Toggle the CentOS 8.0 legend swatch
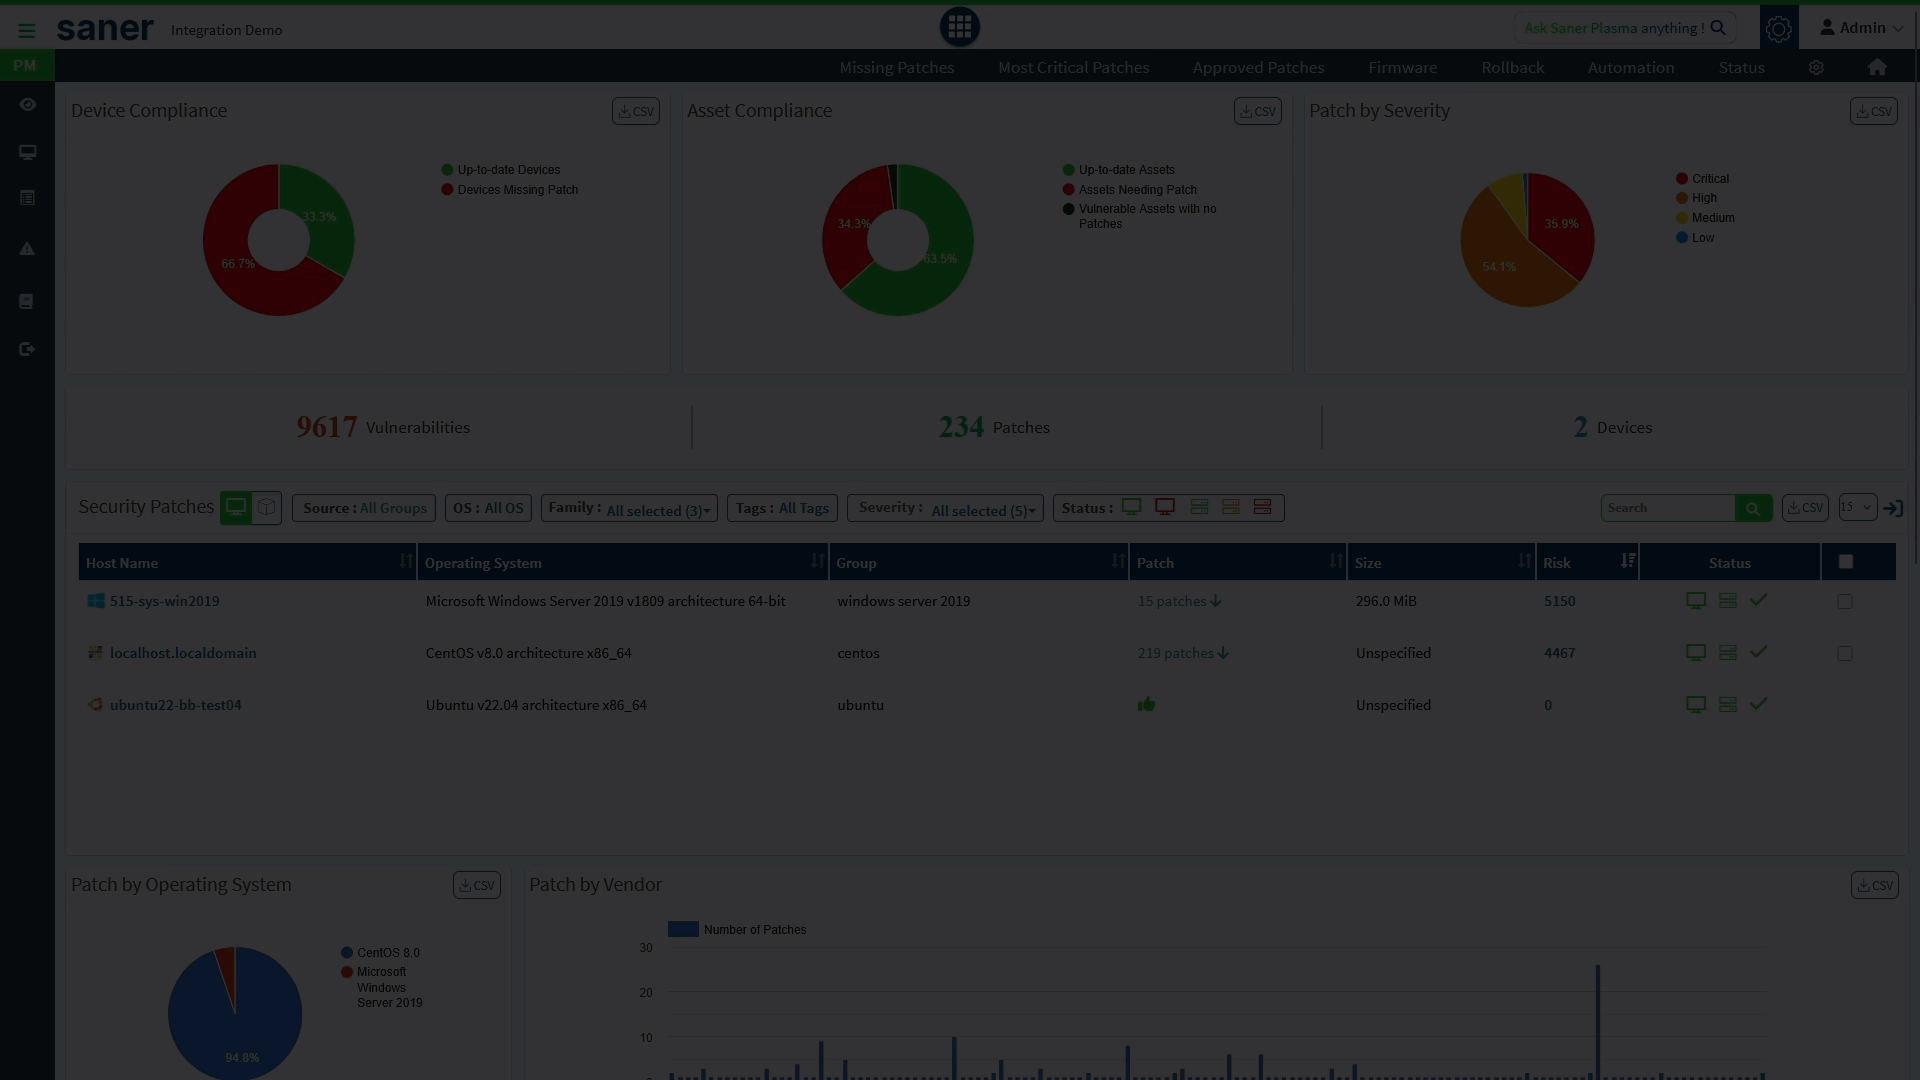Image resolution: width=1920 pixels, height=1080 pixels. pyautogui.click(x=347, y=953)
